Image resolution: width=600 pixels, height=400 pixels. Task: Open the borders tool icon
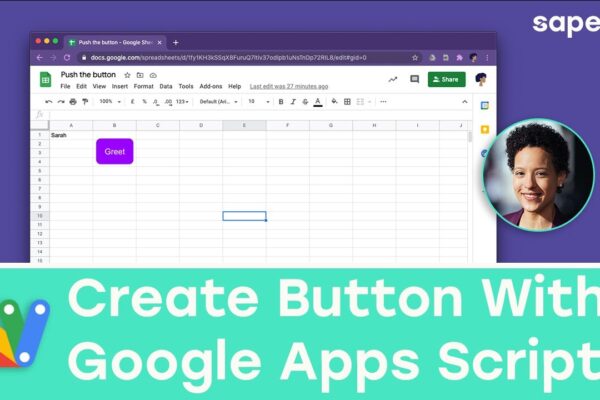(x=347, y=102)
